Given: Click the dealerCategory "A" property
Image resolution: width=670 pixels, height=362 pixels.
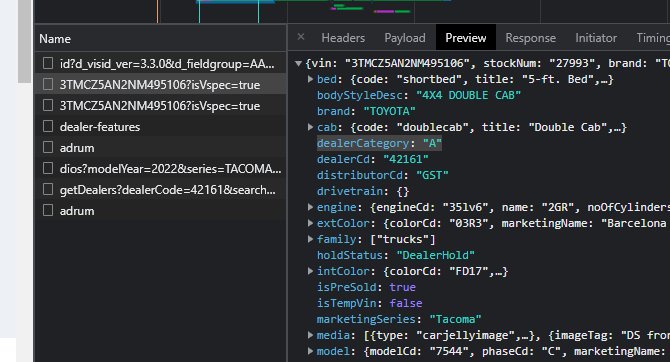Looking at the screenshot, I should click(x=379, y=143).
